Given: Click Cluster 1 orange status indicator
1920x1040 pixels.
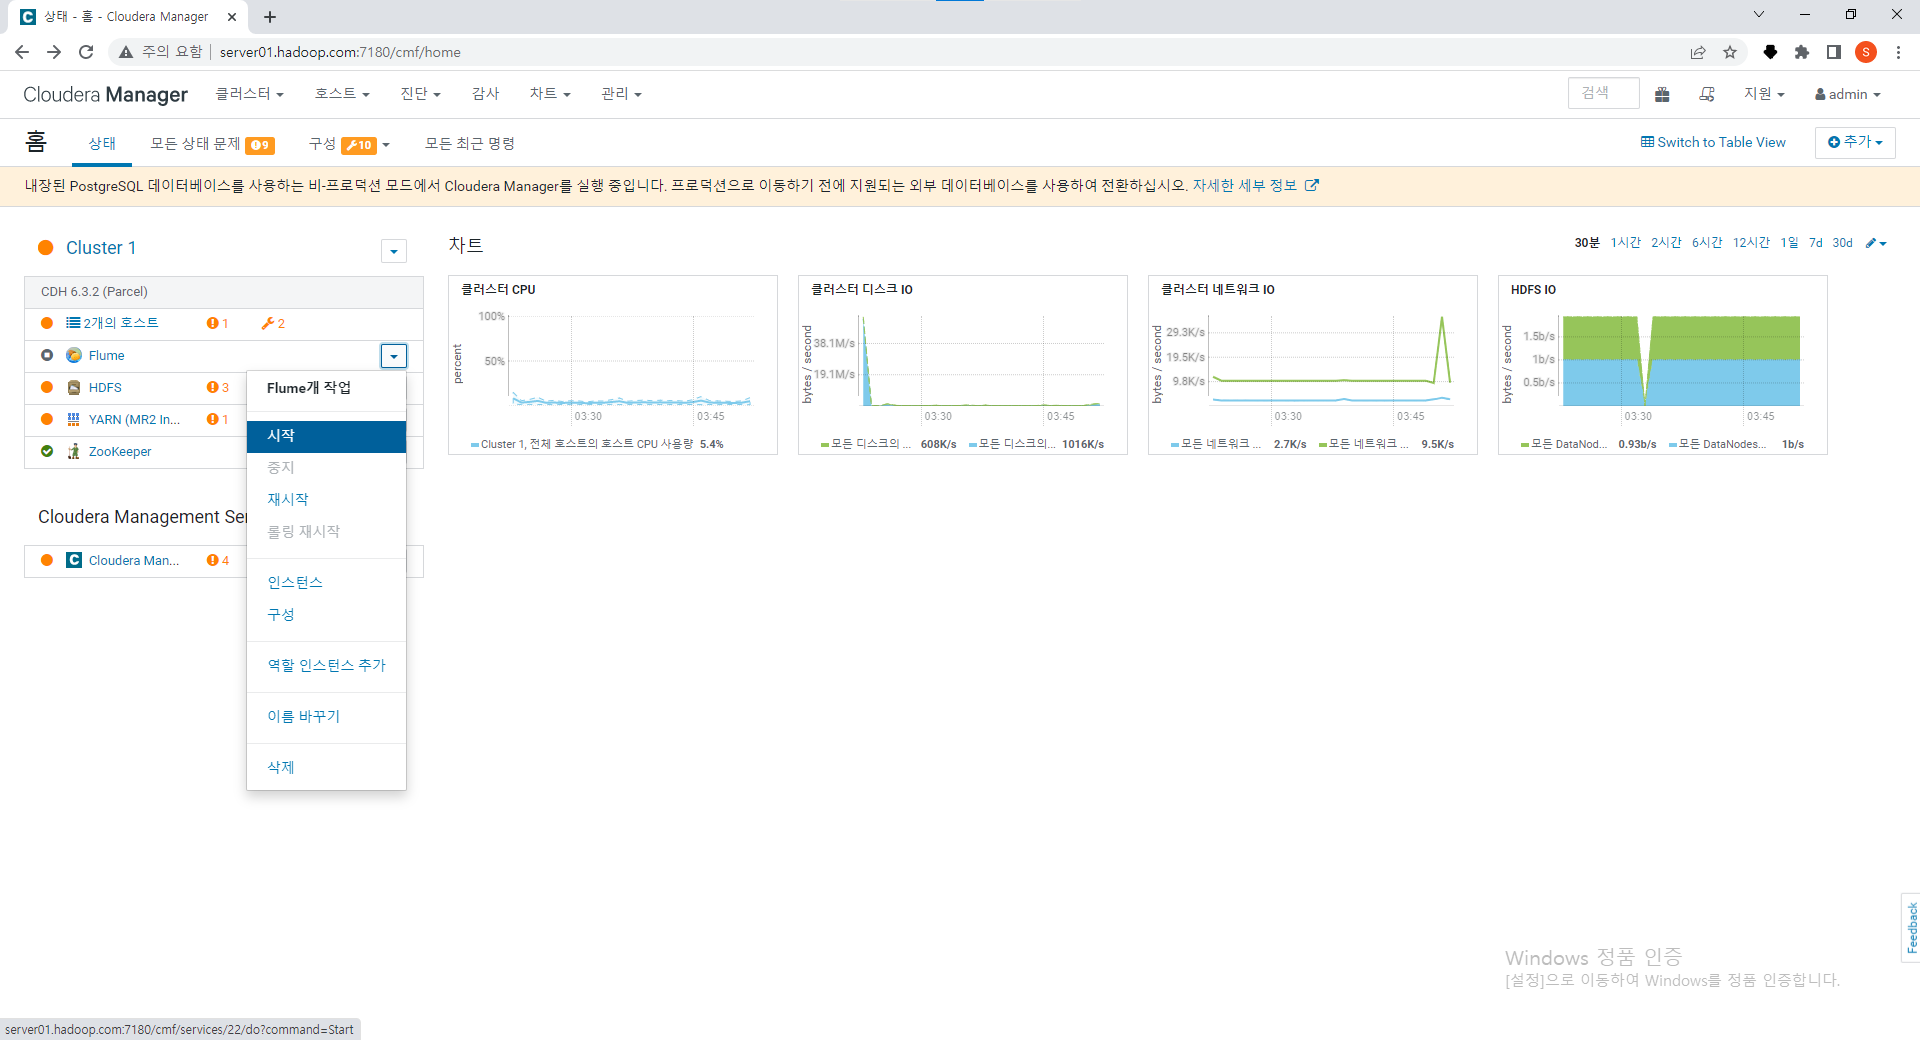Looking at the screenshot, I should [x=45, y=248].
